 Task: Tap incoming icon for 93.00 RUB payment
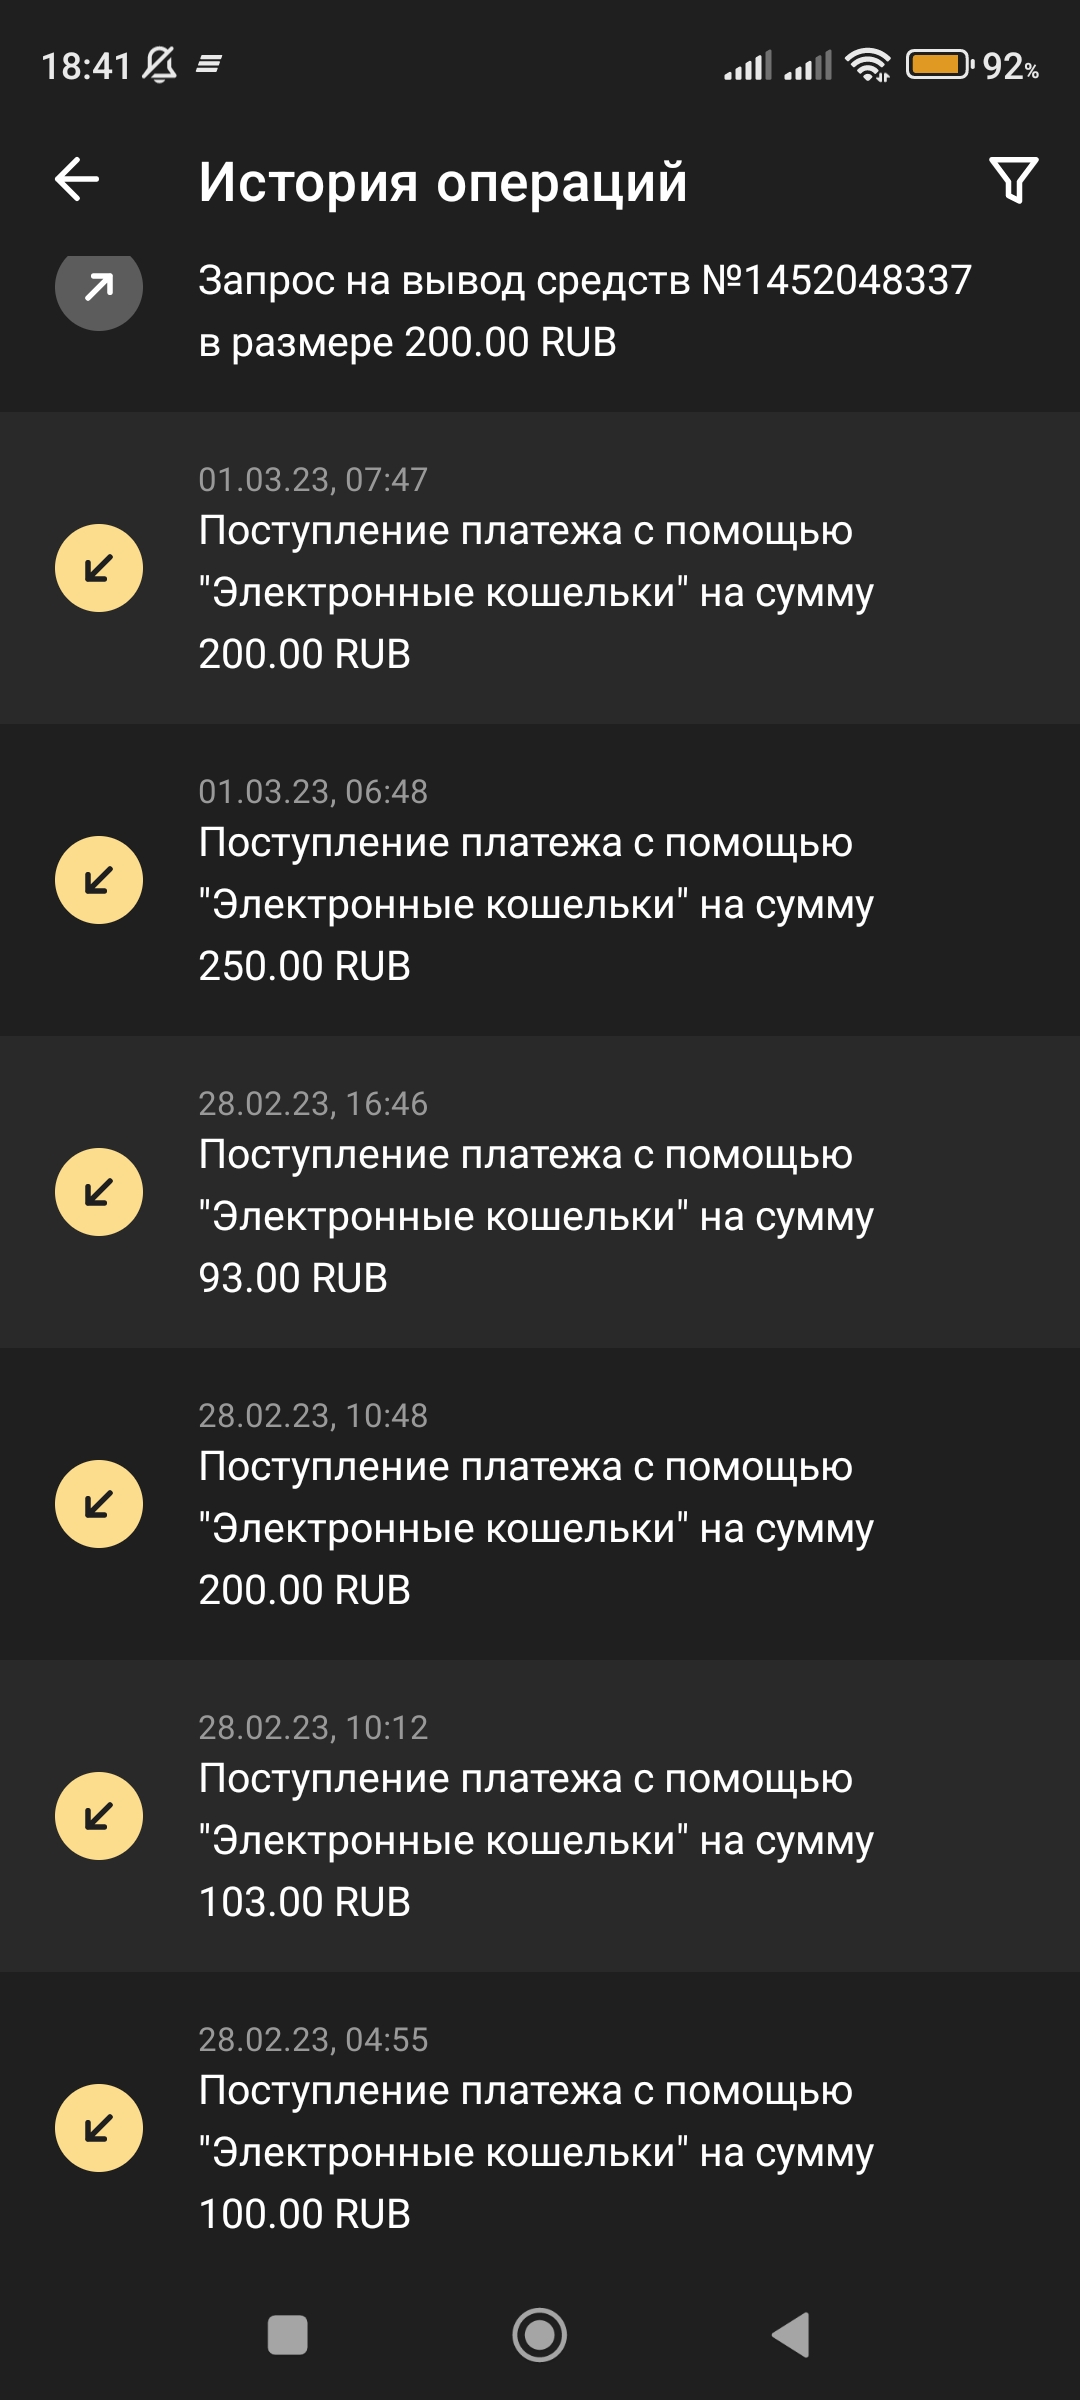click(x=99, y=1192)
